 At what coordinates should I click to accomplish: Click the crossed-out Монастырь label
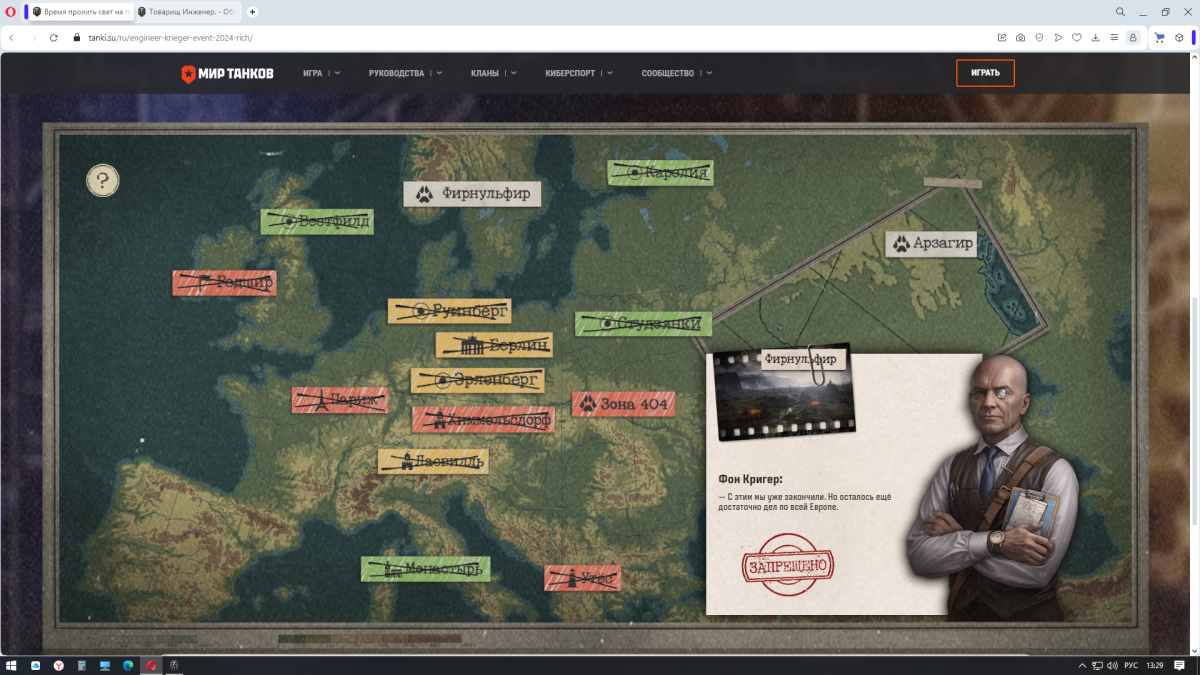tap(425, 569)
